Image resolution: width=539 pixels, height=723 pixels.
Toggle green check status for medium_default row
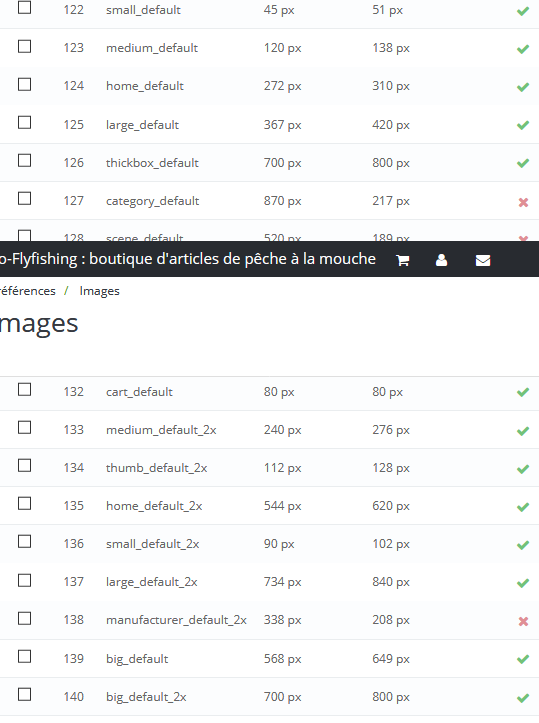[x=523, y=48]
